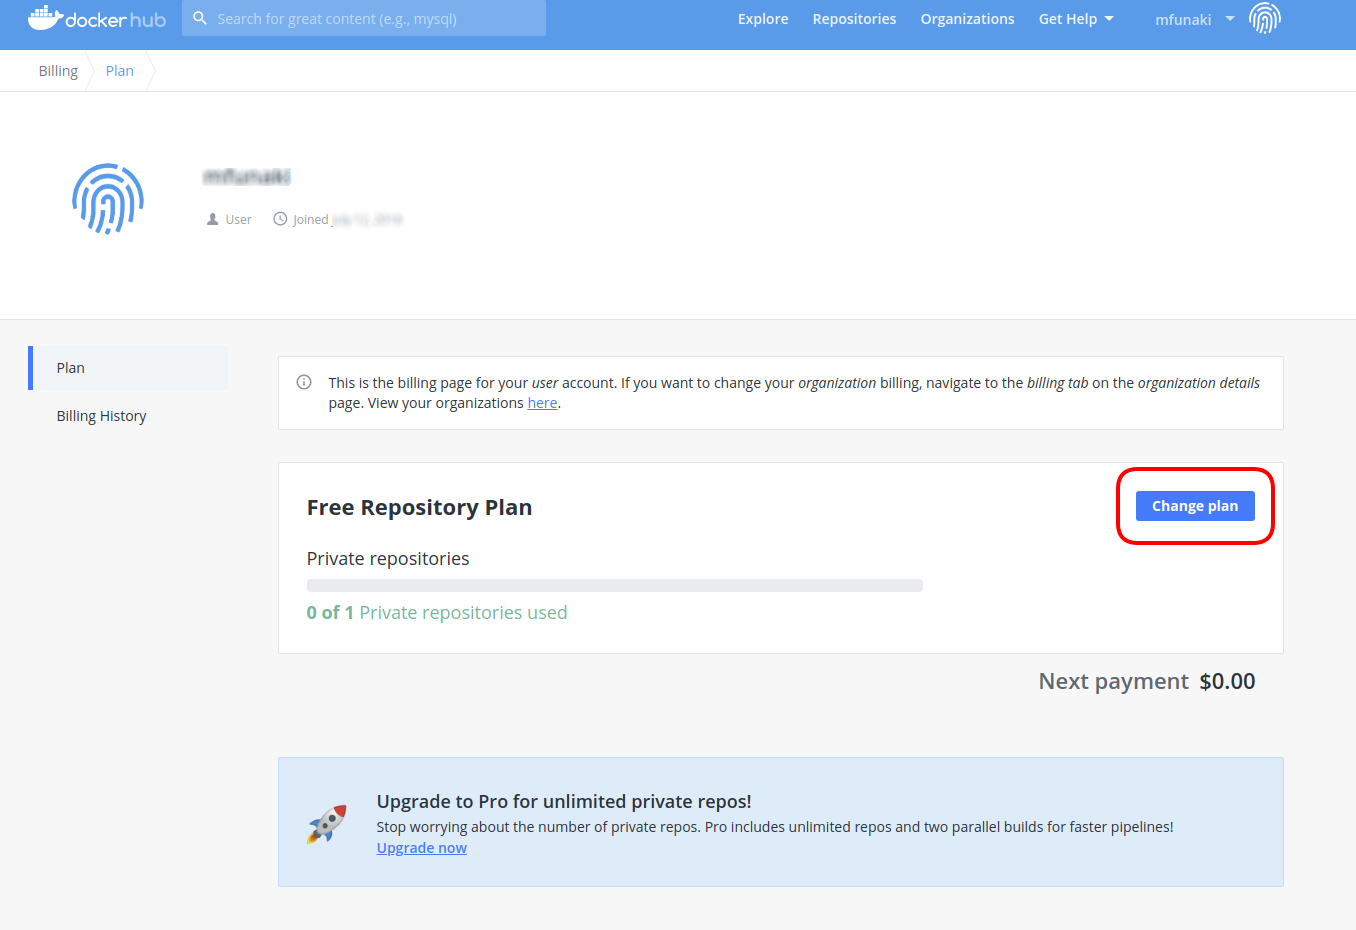Open Repositories from the top navigation

tap(854, 18)
